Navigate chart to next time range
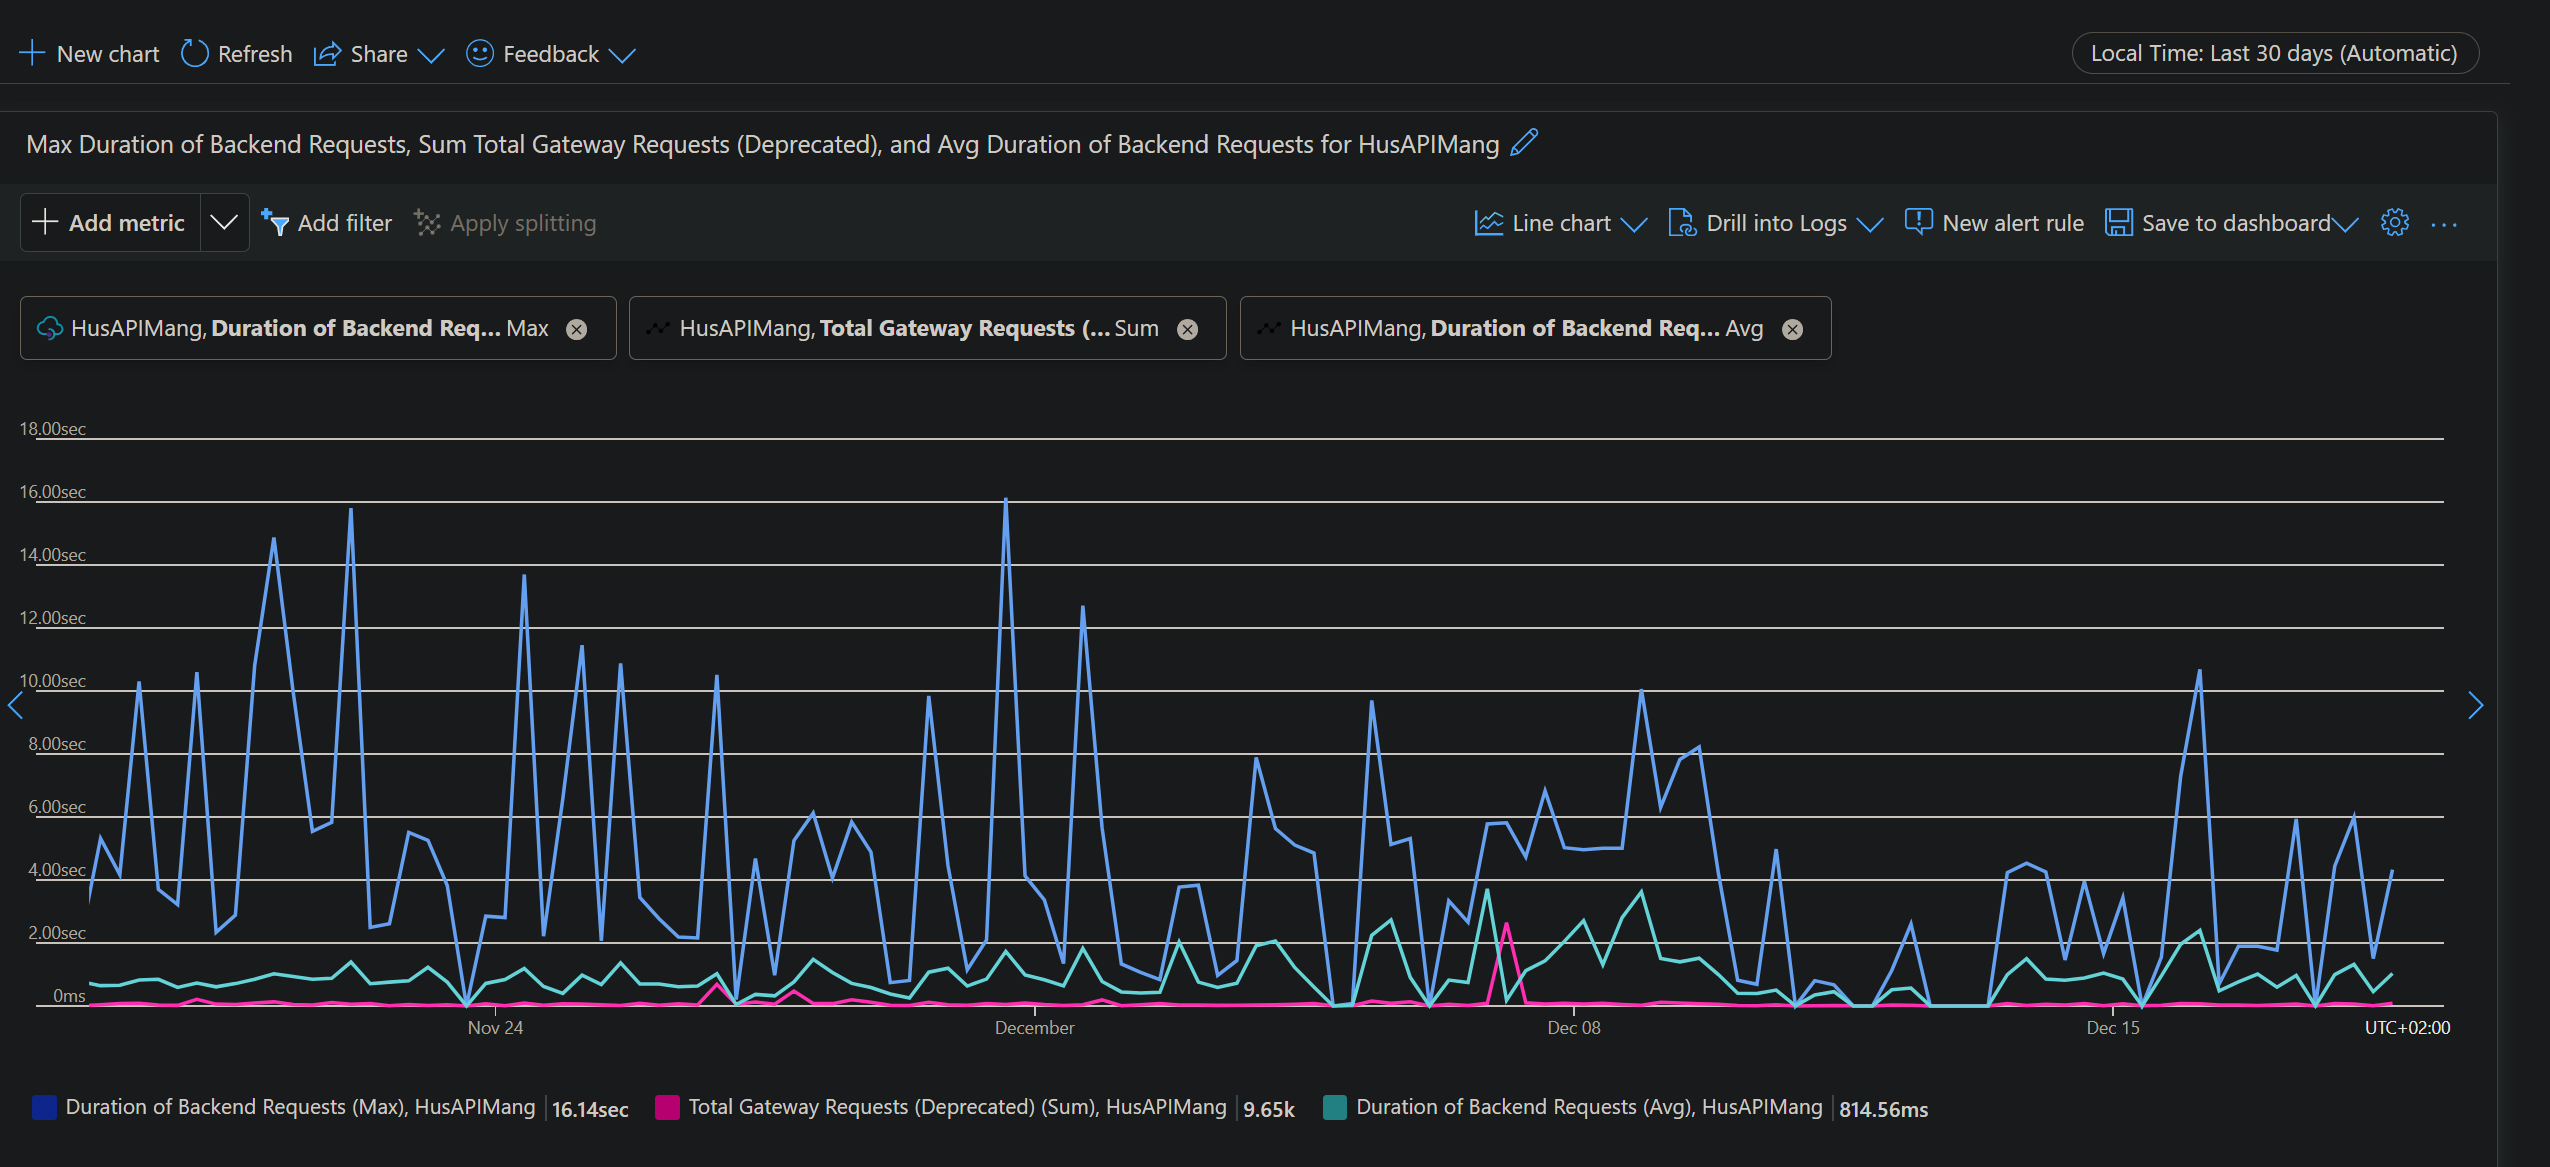 2475,706
